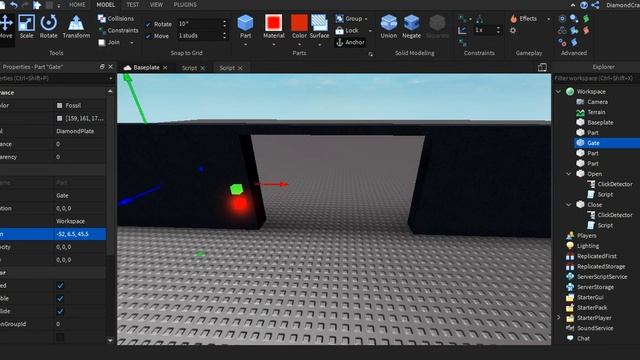Viewport: 640px width, 360px height.
Task: Open the TEST ribbon tab
Action: [132, 5]
